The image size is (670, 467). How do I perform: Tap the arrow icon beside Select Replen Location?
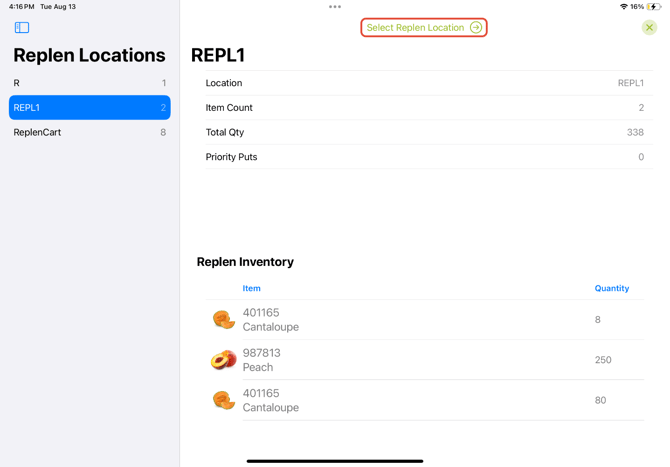[476, 28]
